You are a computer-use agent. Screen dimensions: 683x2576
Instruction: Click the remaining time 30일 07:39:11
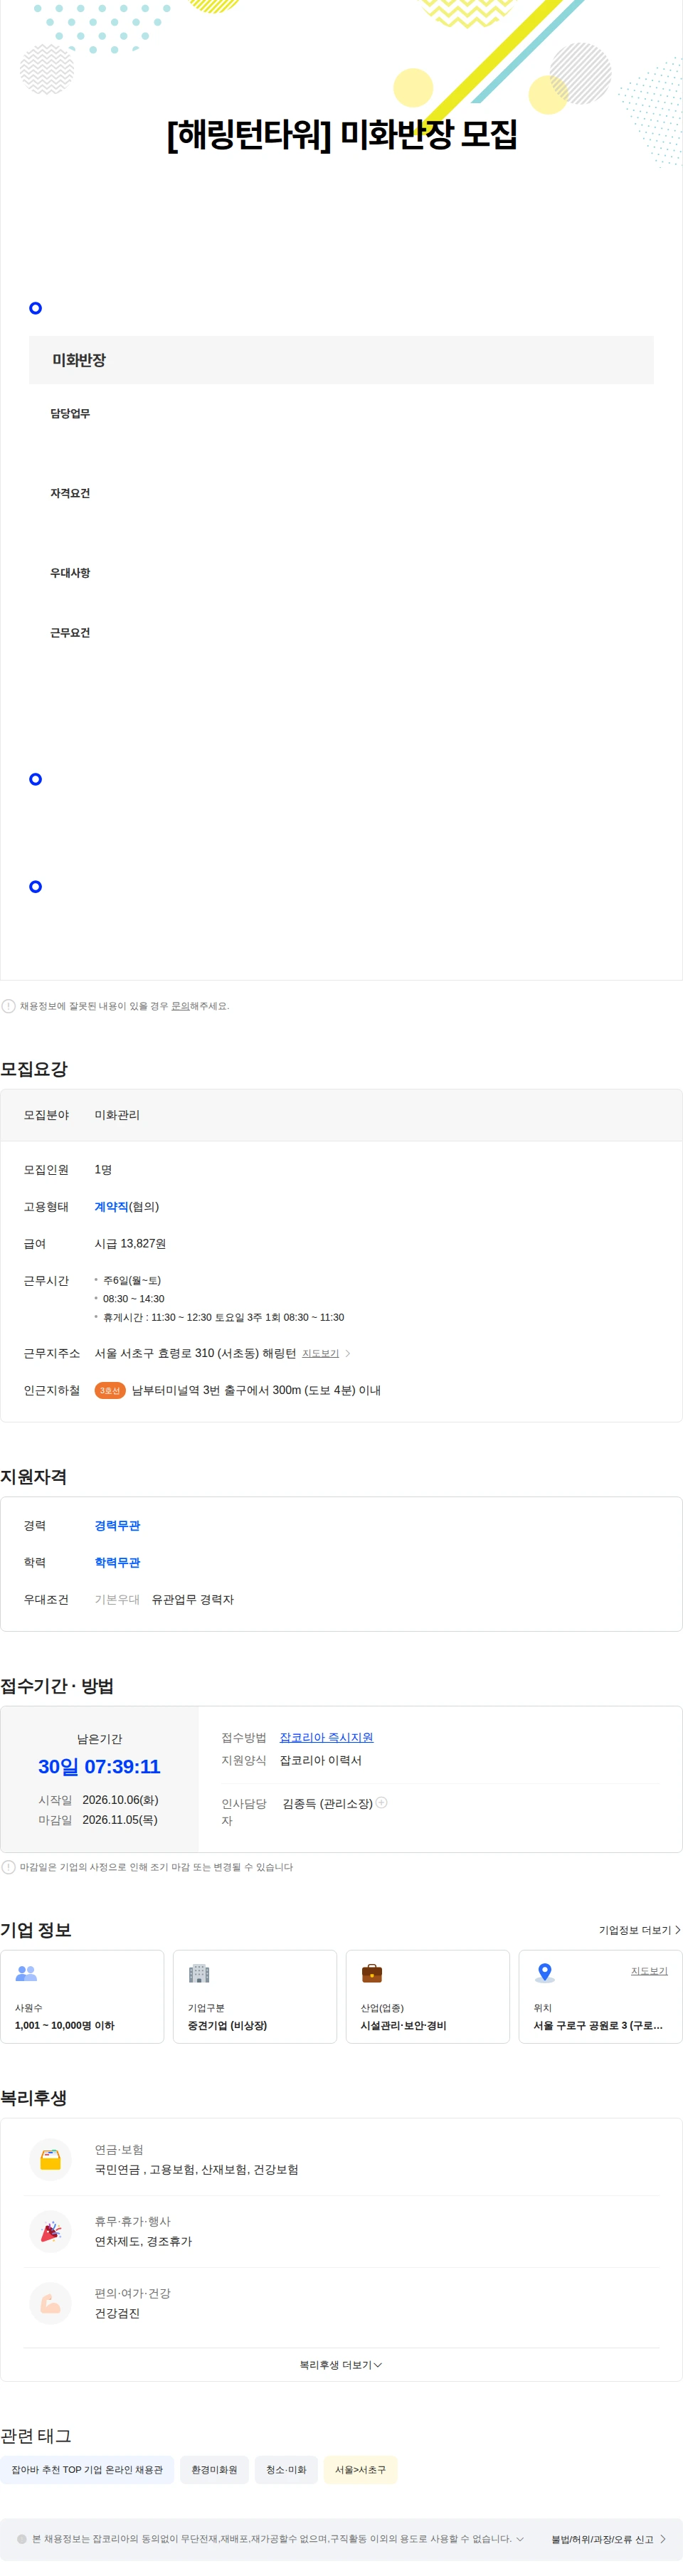coord(99,1767)
